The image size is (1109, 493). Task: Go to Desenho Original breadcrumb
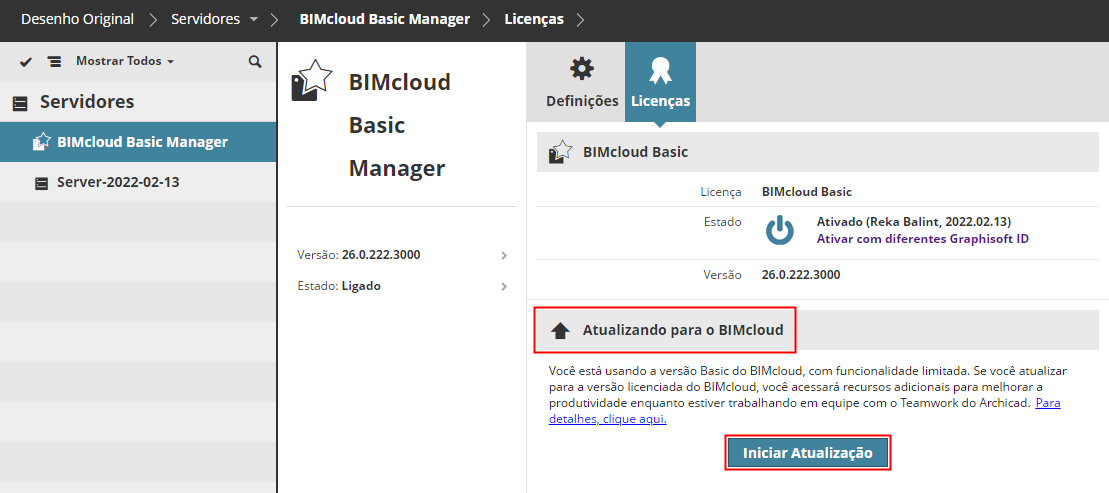tap(77, 20)
